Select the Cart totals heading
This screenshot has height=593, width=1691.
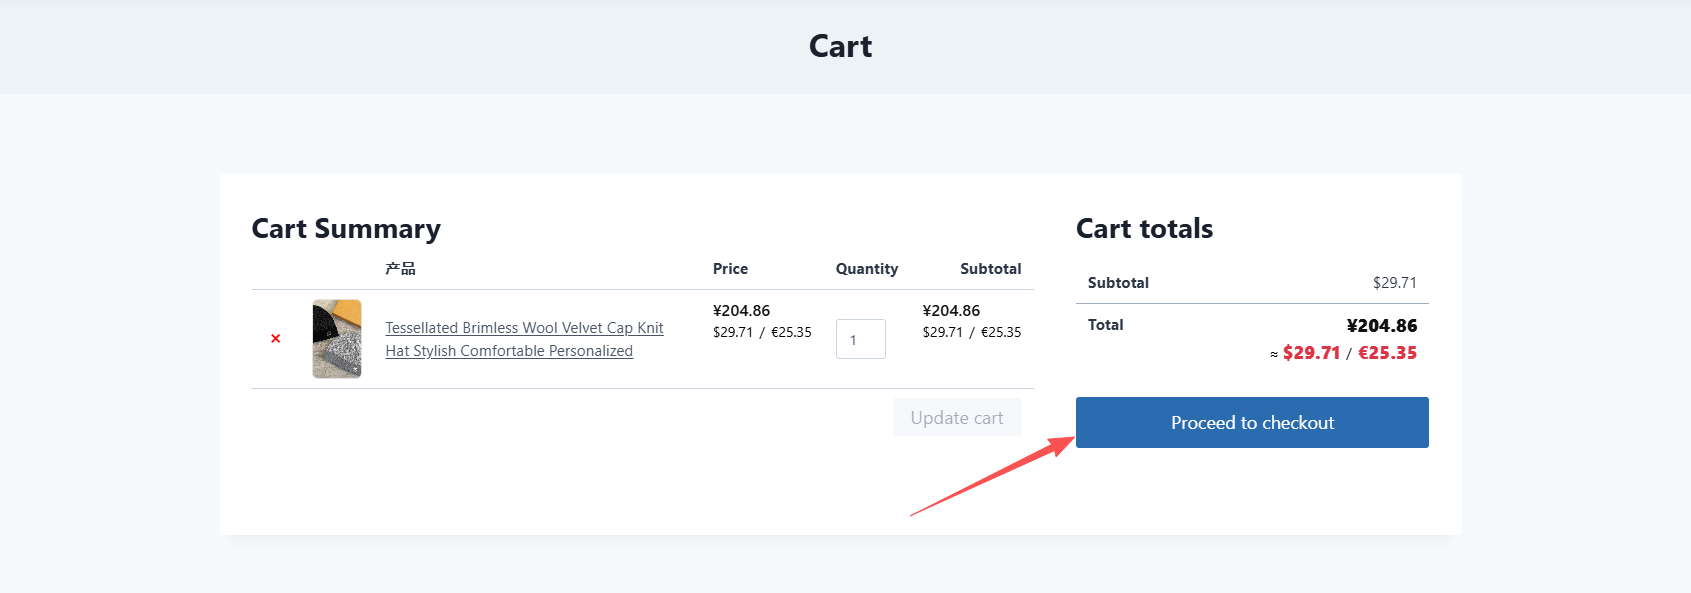(x=1144, y=229)
